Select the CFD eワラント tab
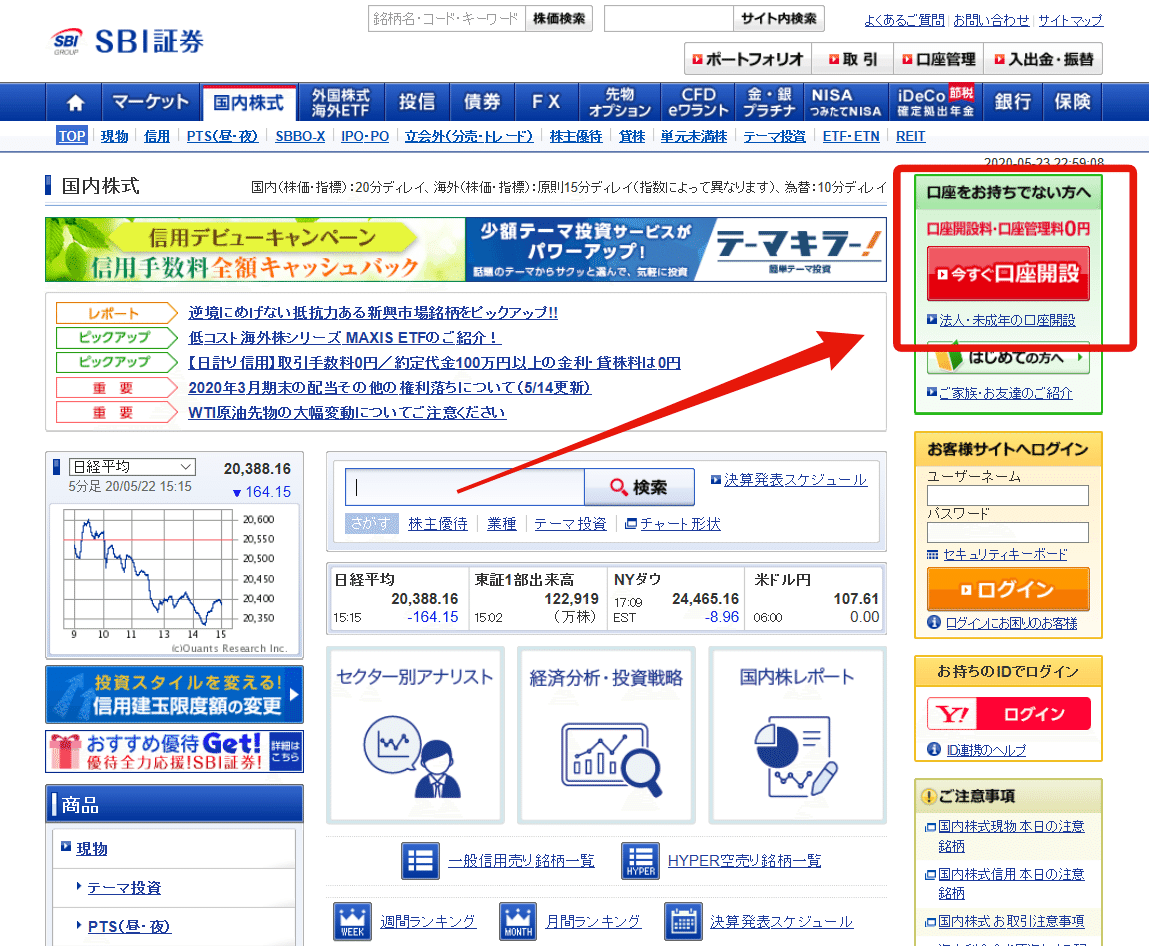Viewport: 1149px width, 946px height. click(x=698, y=102)
